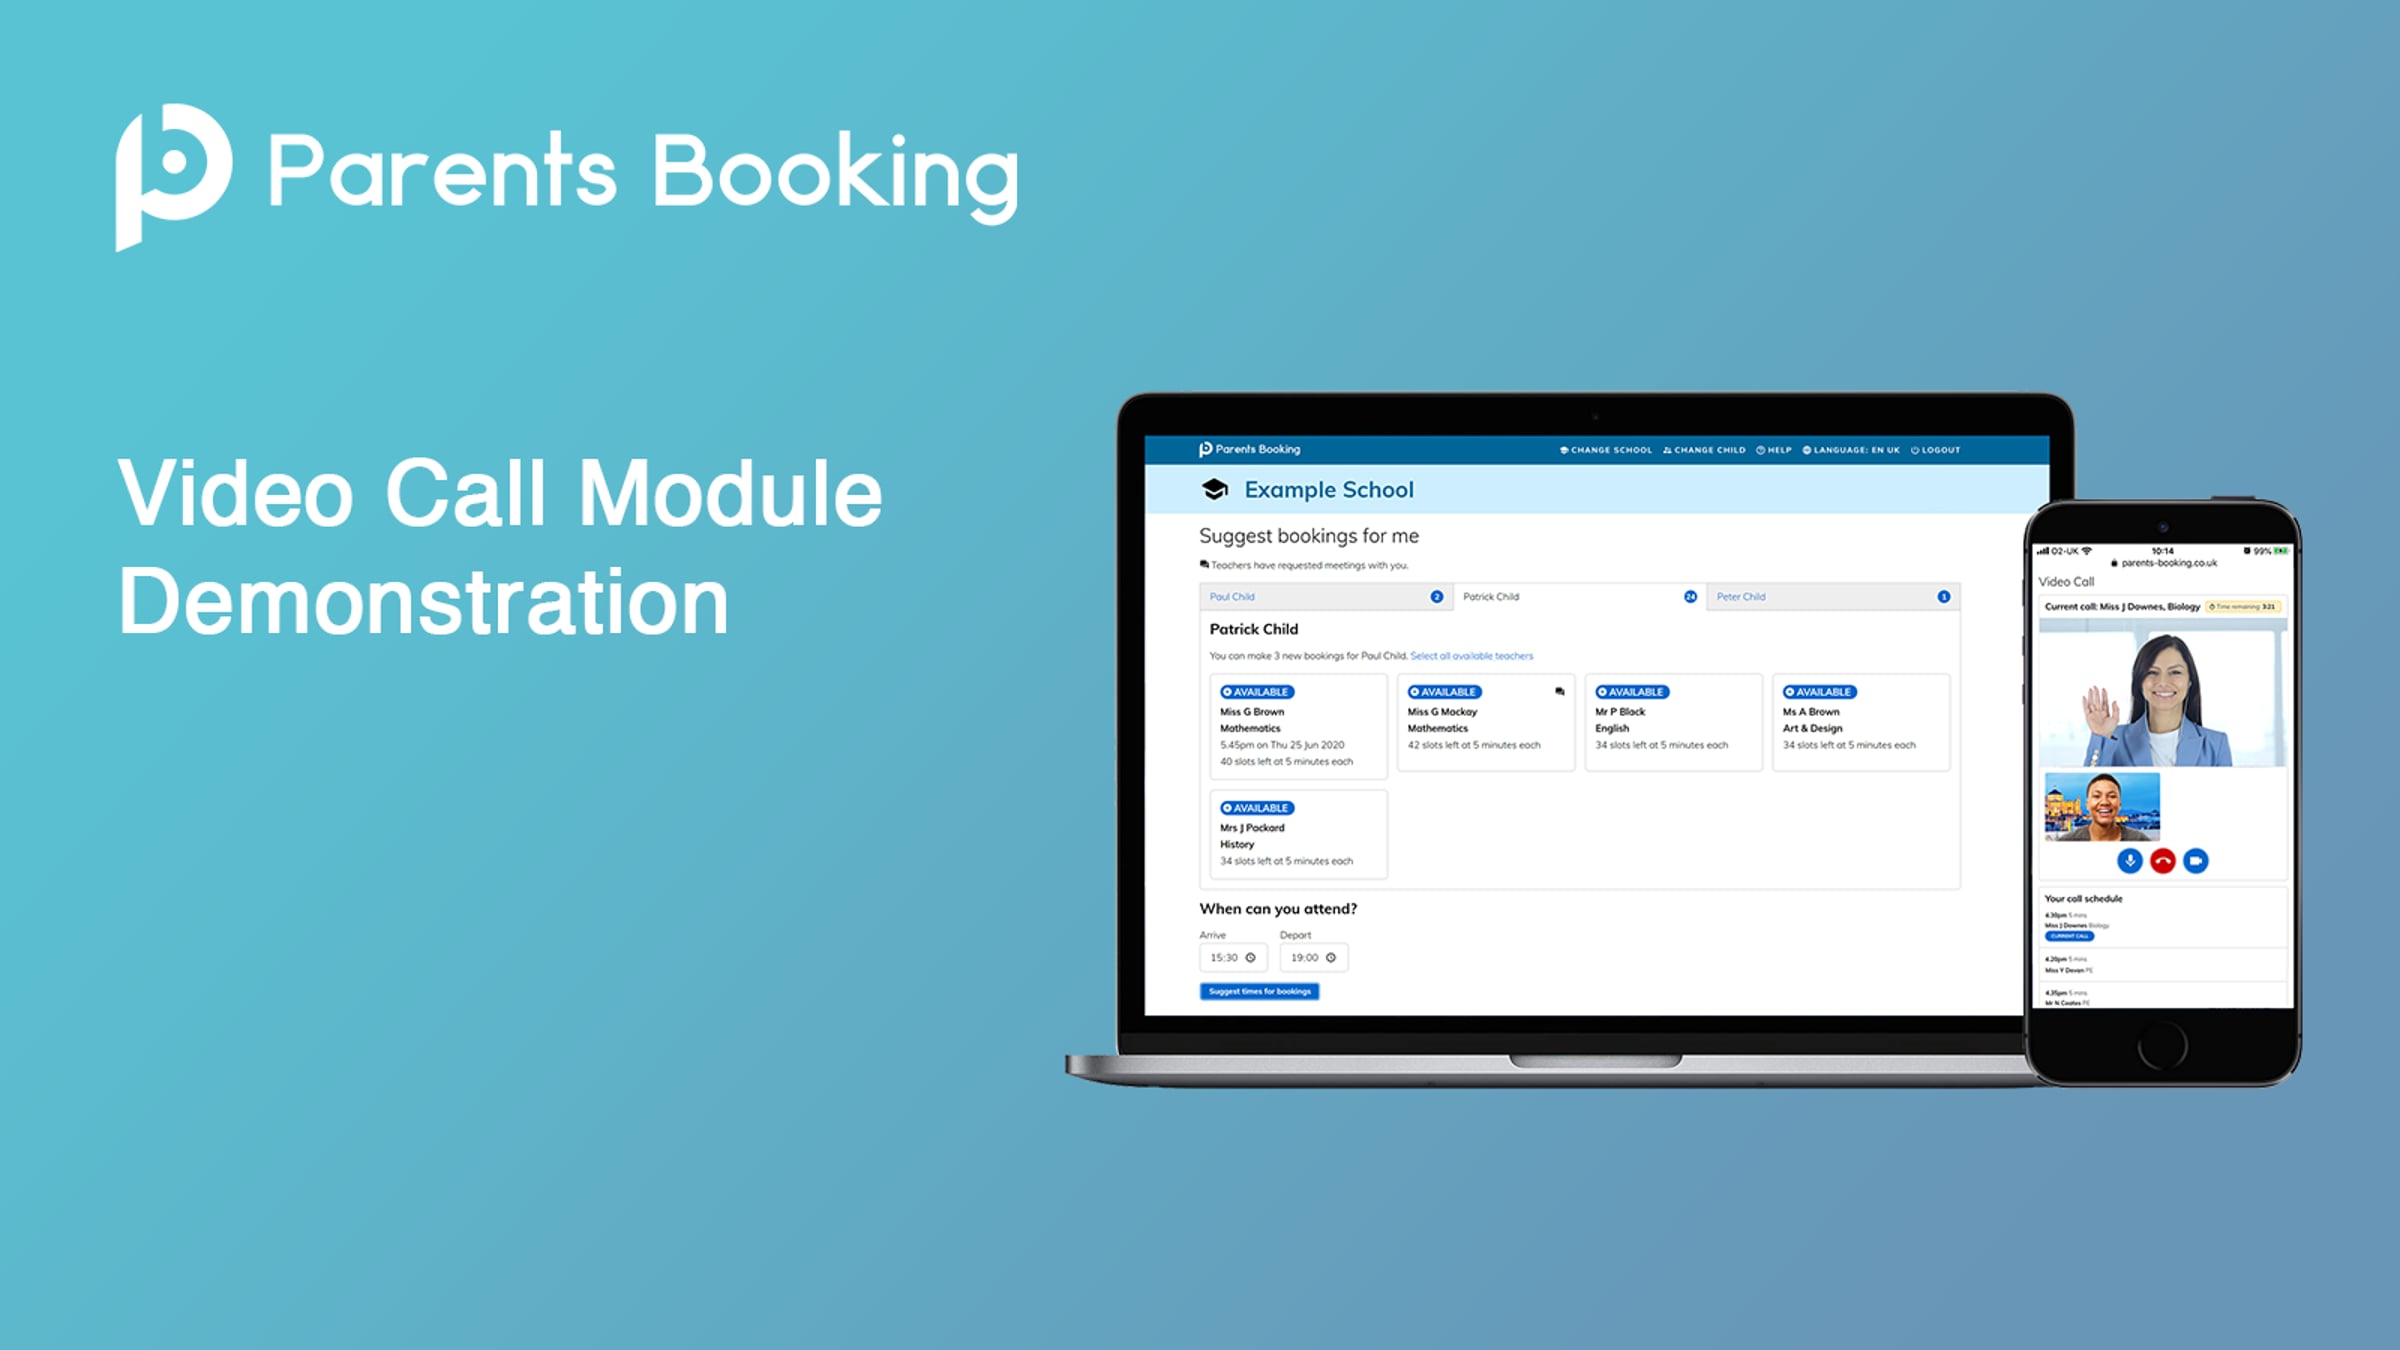Click the parents-booking.co.uk address on phone
Image resolution: width=2400 pixels, height=1350 pixels.
[2169, 563]
